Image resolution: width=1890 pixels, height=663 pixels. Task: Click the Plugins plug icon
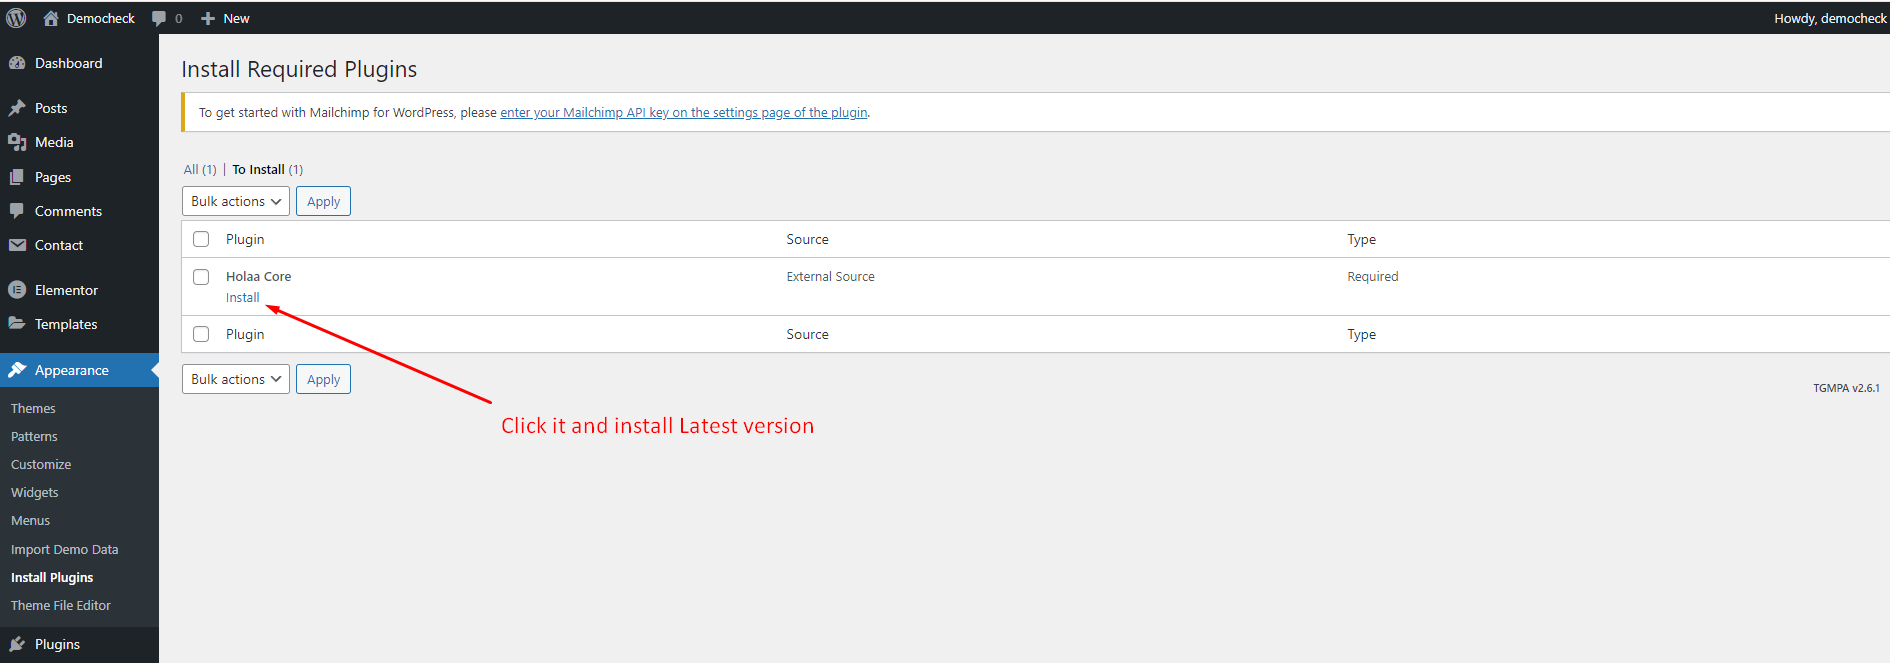pyautogui.click(x=17, y=644)
